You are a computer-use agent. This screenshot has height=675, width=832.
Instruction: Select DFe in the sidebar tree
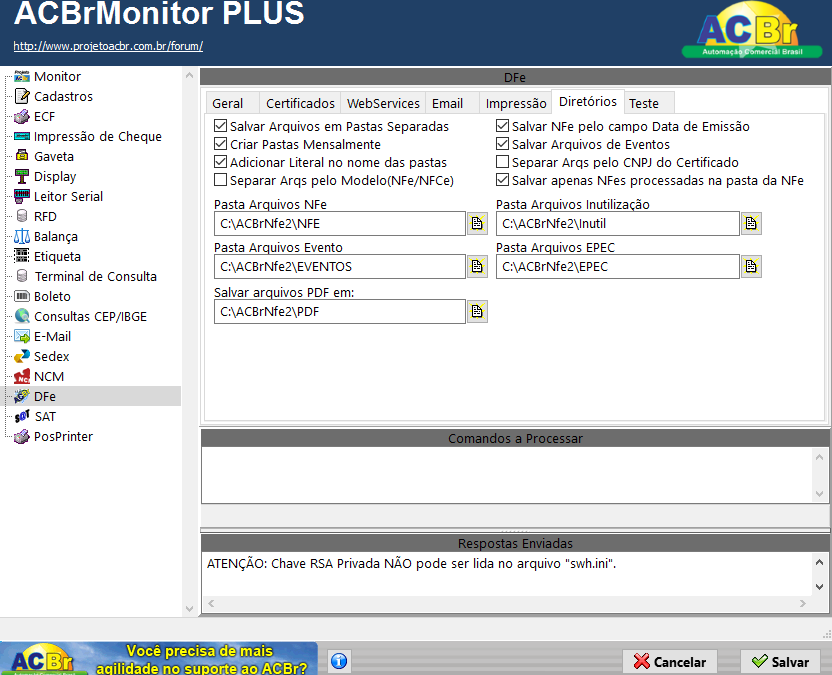[x=45, y=396]
